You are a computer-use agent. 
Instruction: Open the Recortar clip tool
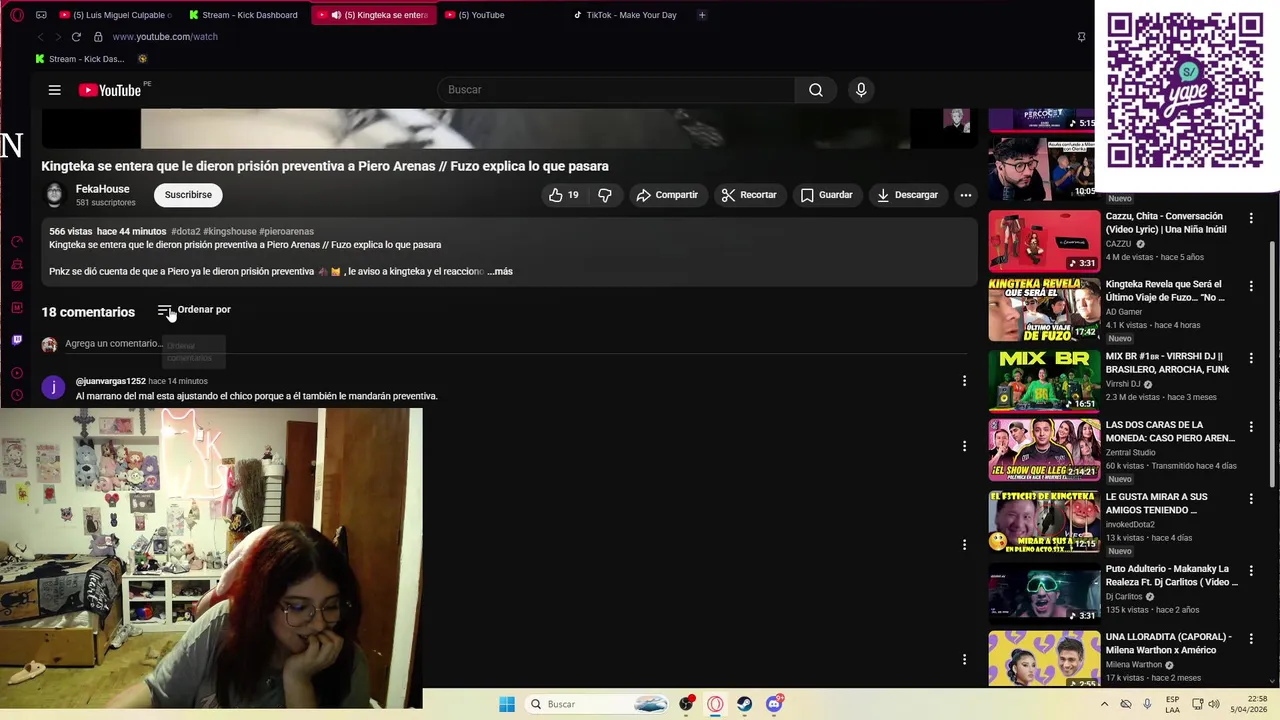pyautogui.click(x=749, y=195)
